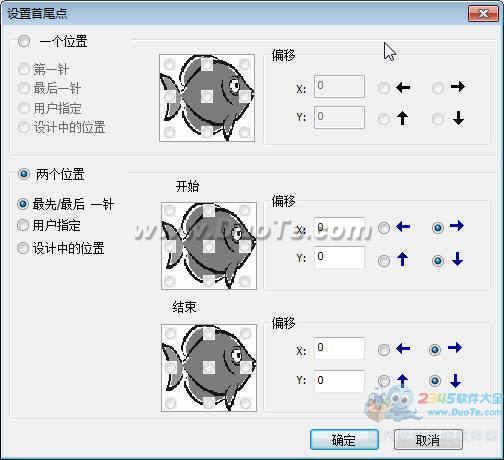This screenshot has width=504, height=460.
Task: Select middle-left anchor on the 结束 fish preview
Action: pyautogui.click(x=171, y=368)
